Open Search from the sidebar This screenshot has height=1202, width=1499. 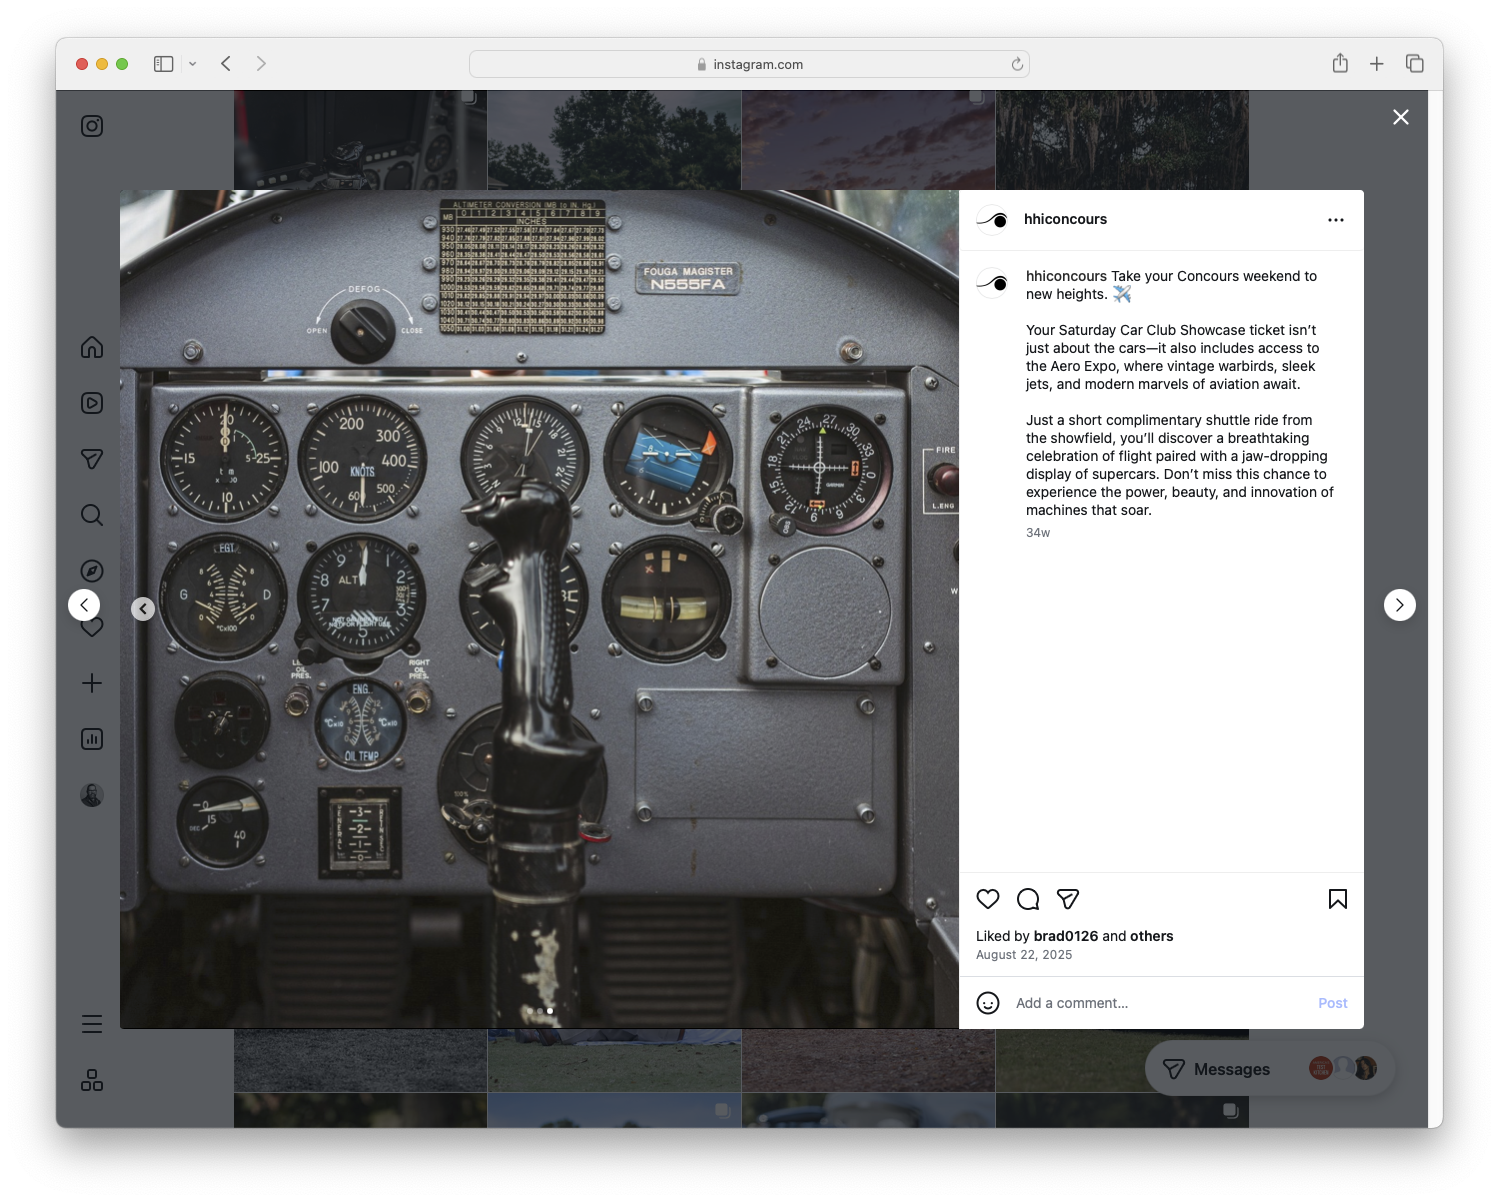click(91, 515)
